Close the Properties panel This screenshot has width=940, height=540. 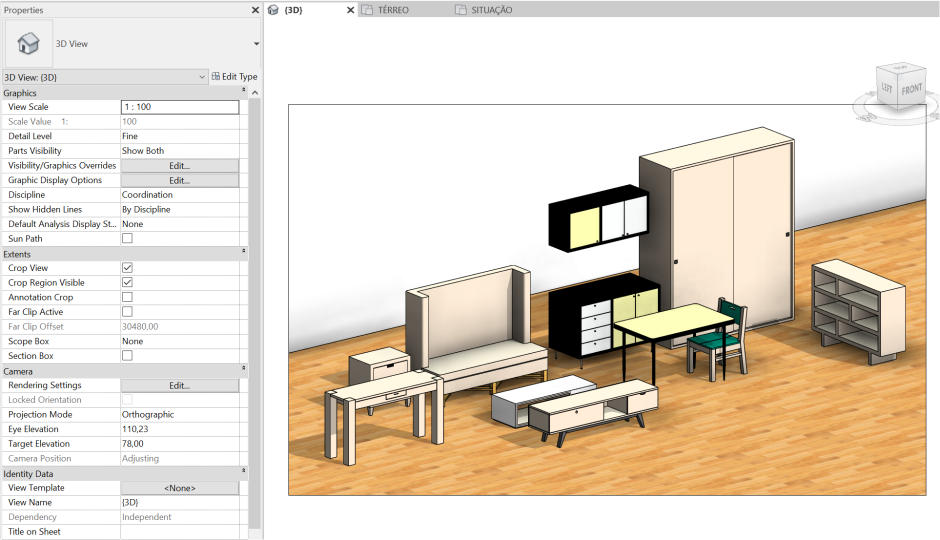pyautogui.click(x=255, y=10)
